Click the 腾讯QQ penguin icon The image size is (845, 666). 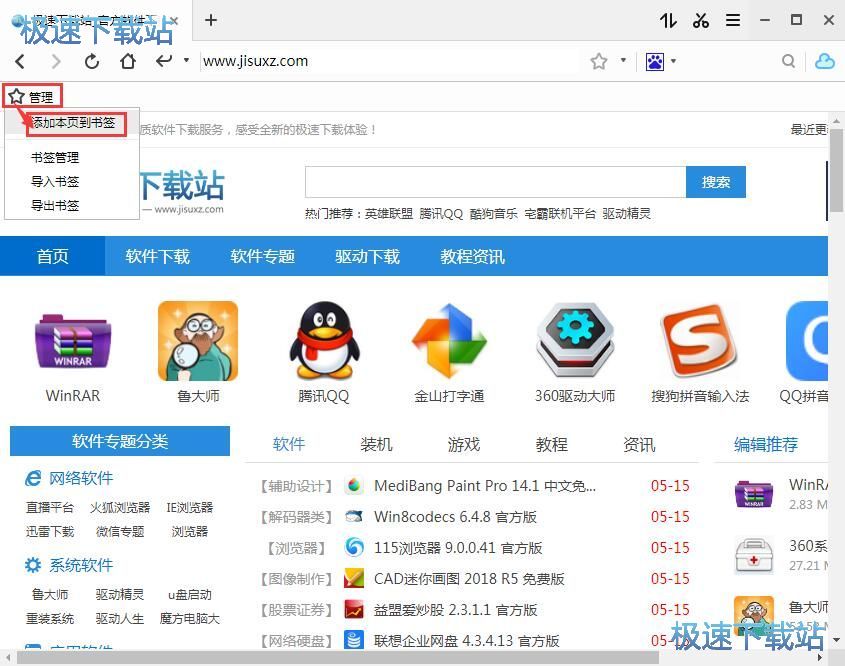point(324,339)
